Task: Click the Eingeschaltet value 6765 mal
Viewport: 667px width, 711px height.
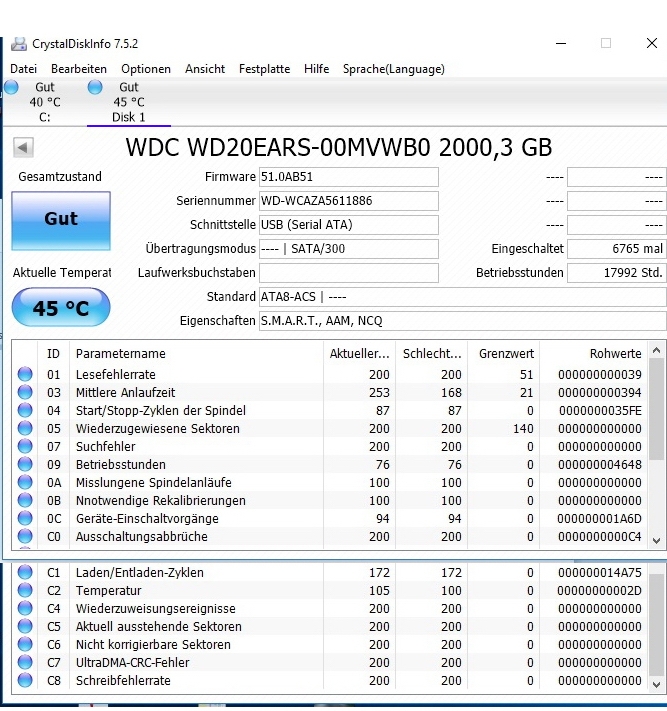Action: (x=617, y=249)
